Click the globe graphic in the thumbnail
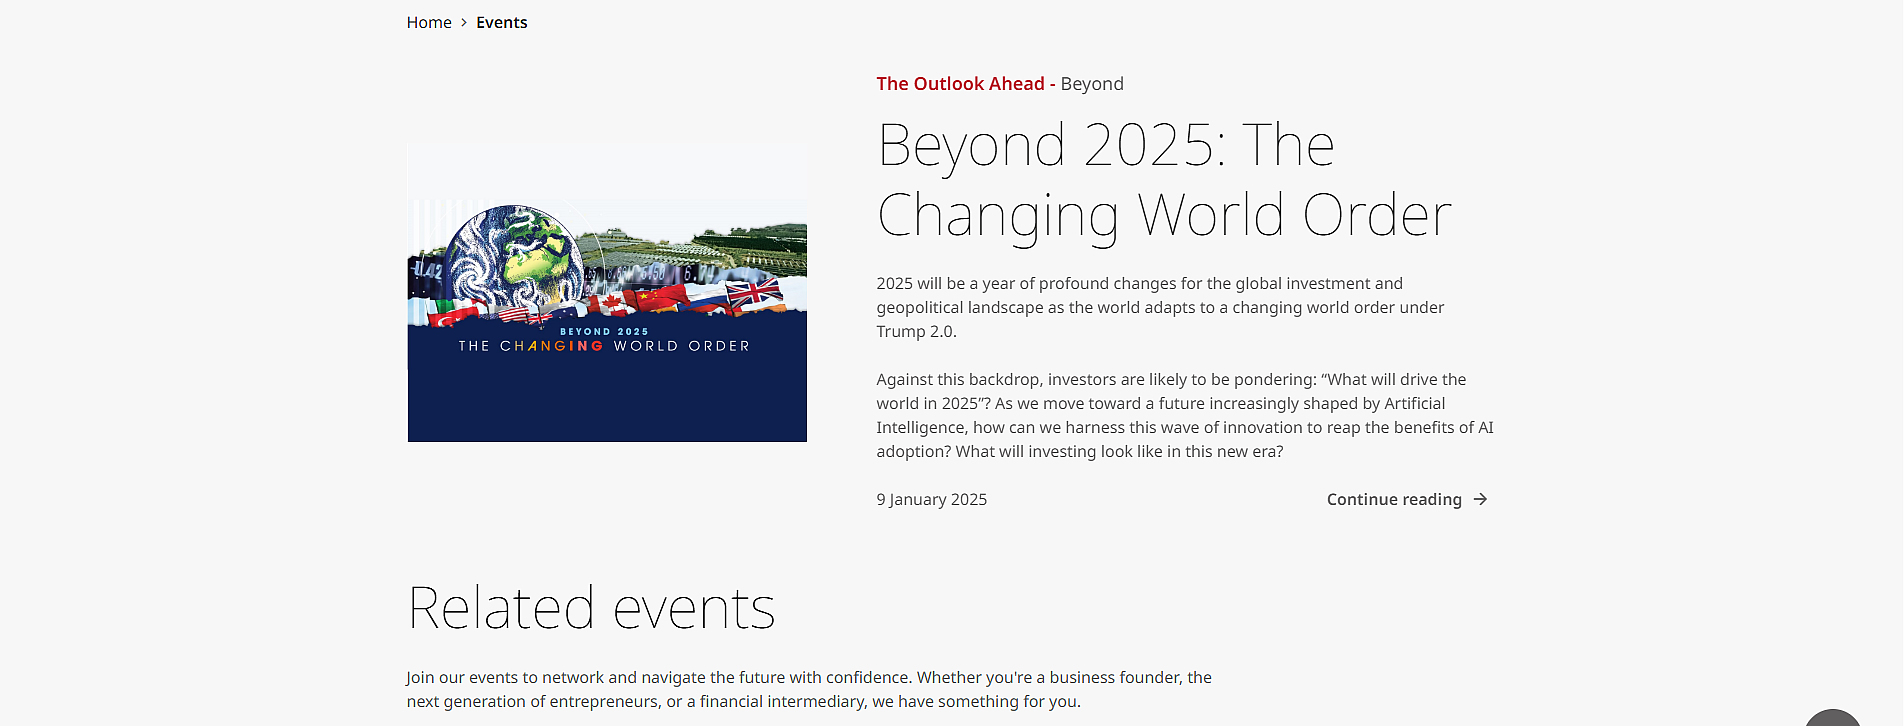This screenshot has height=726, width=1904. click(516, 257)
